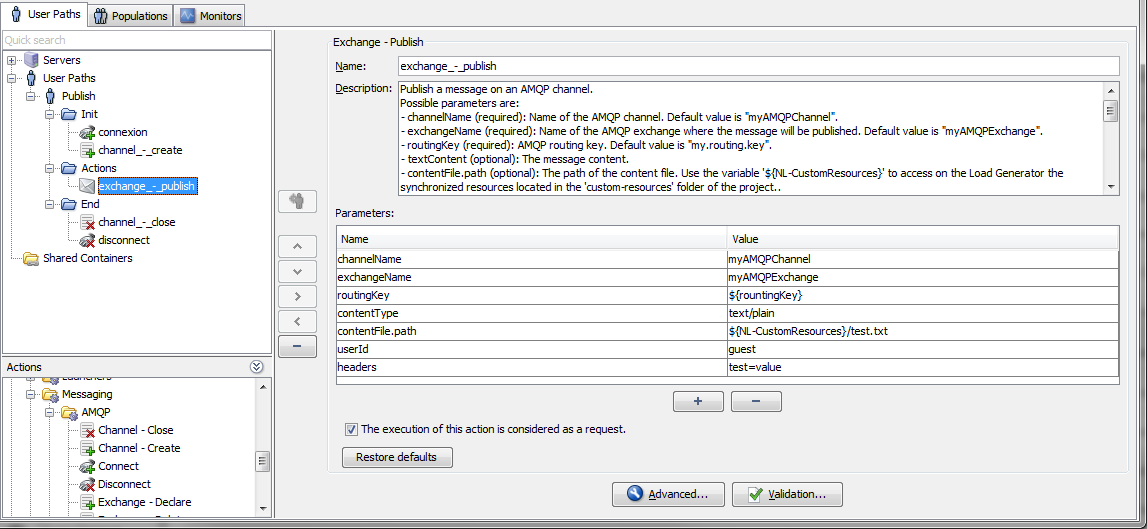This screenshot has height=529, width=1147.
Task: Click the Name input field
Action: pyautogui.click(x=756, y=66)
